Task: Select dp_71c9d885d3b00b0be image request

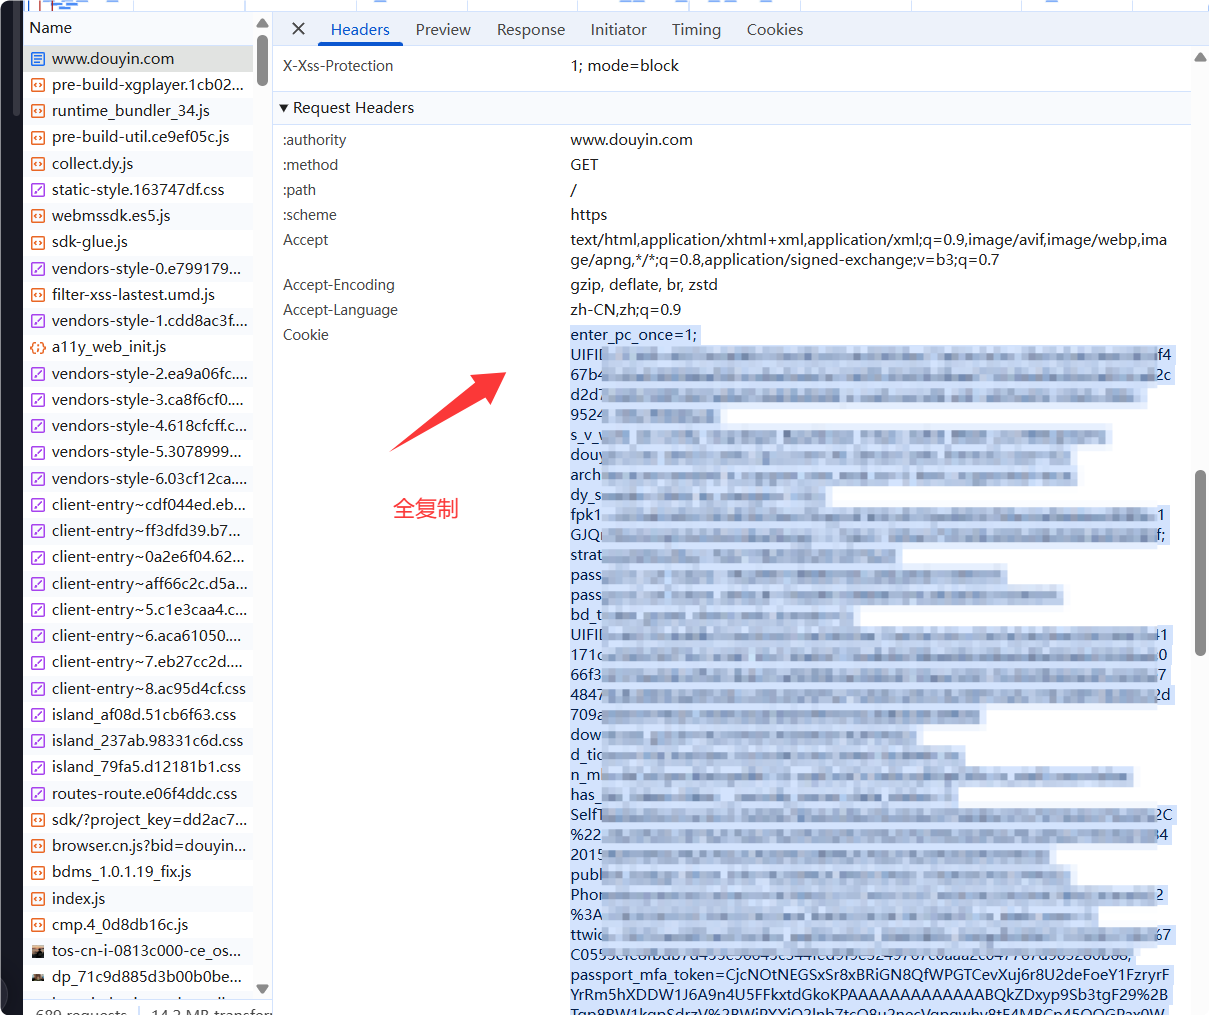Action: [x=138, y=977]
